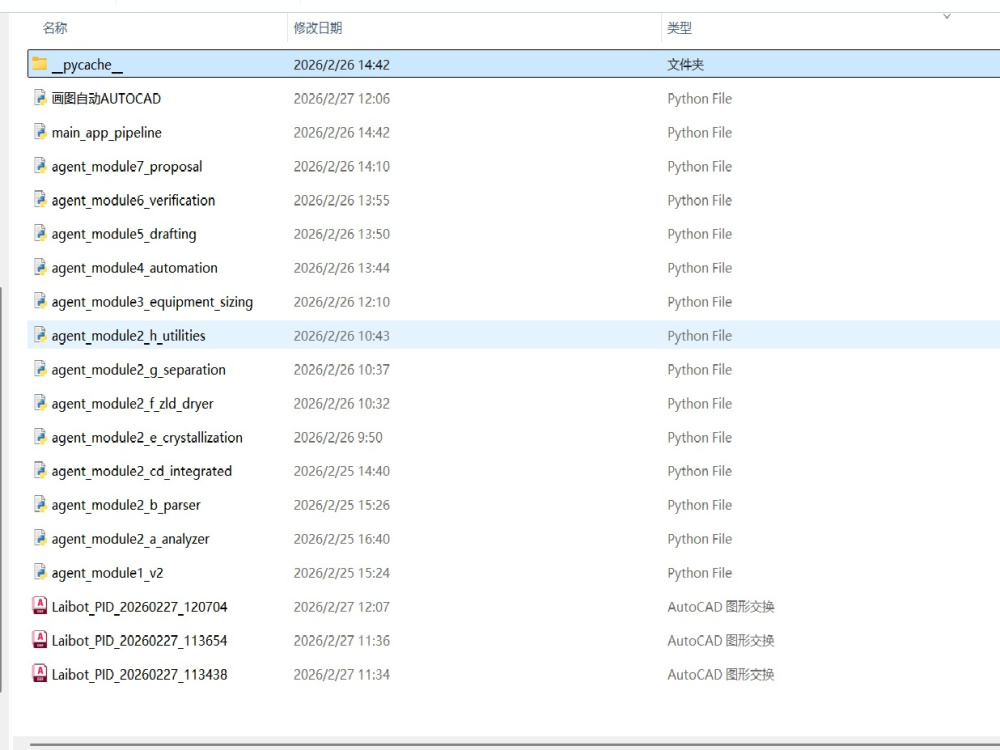Select the file name Laibot_PID_20260227_120704
Screen dimensions: 1000x750
140,607
